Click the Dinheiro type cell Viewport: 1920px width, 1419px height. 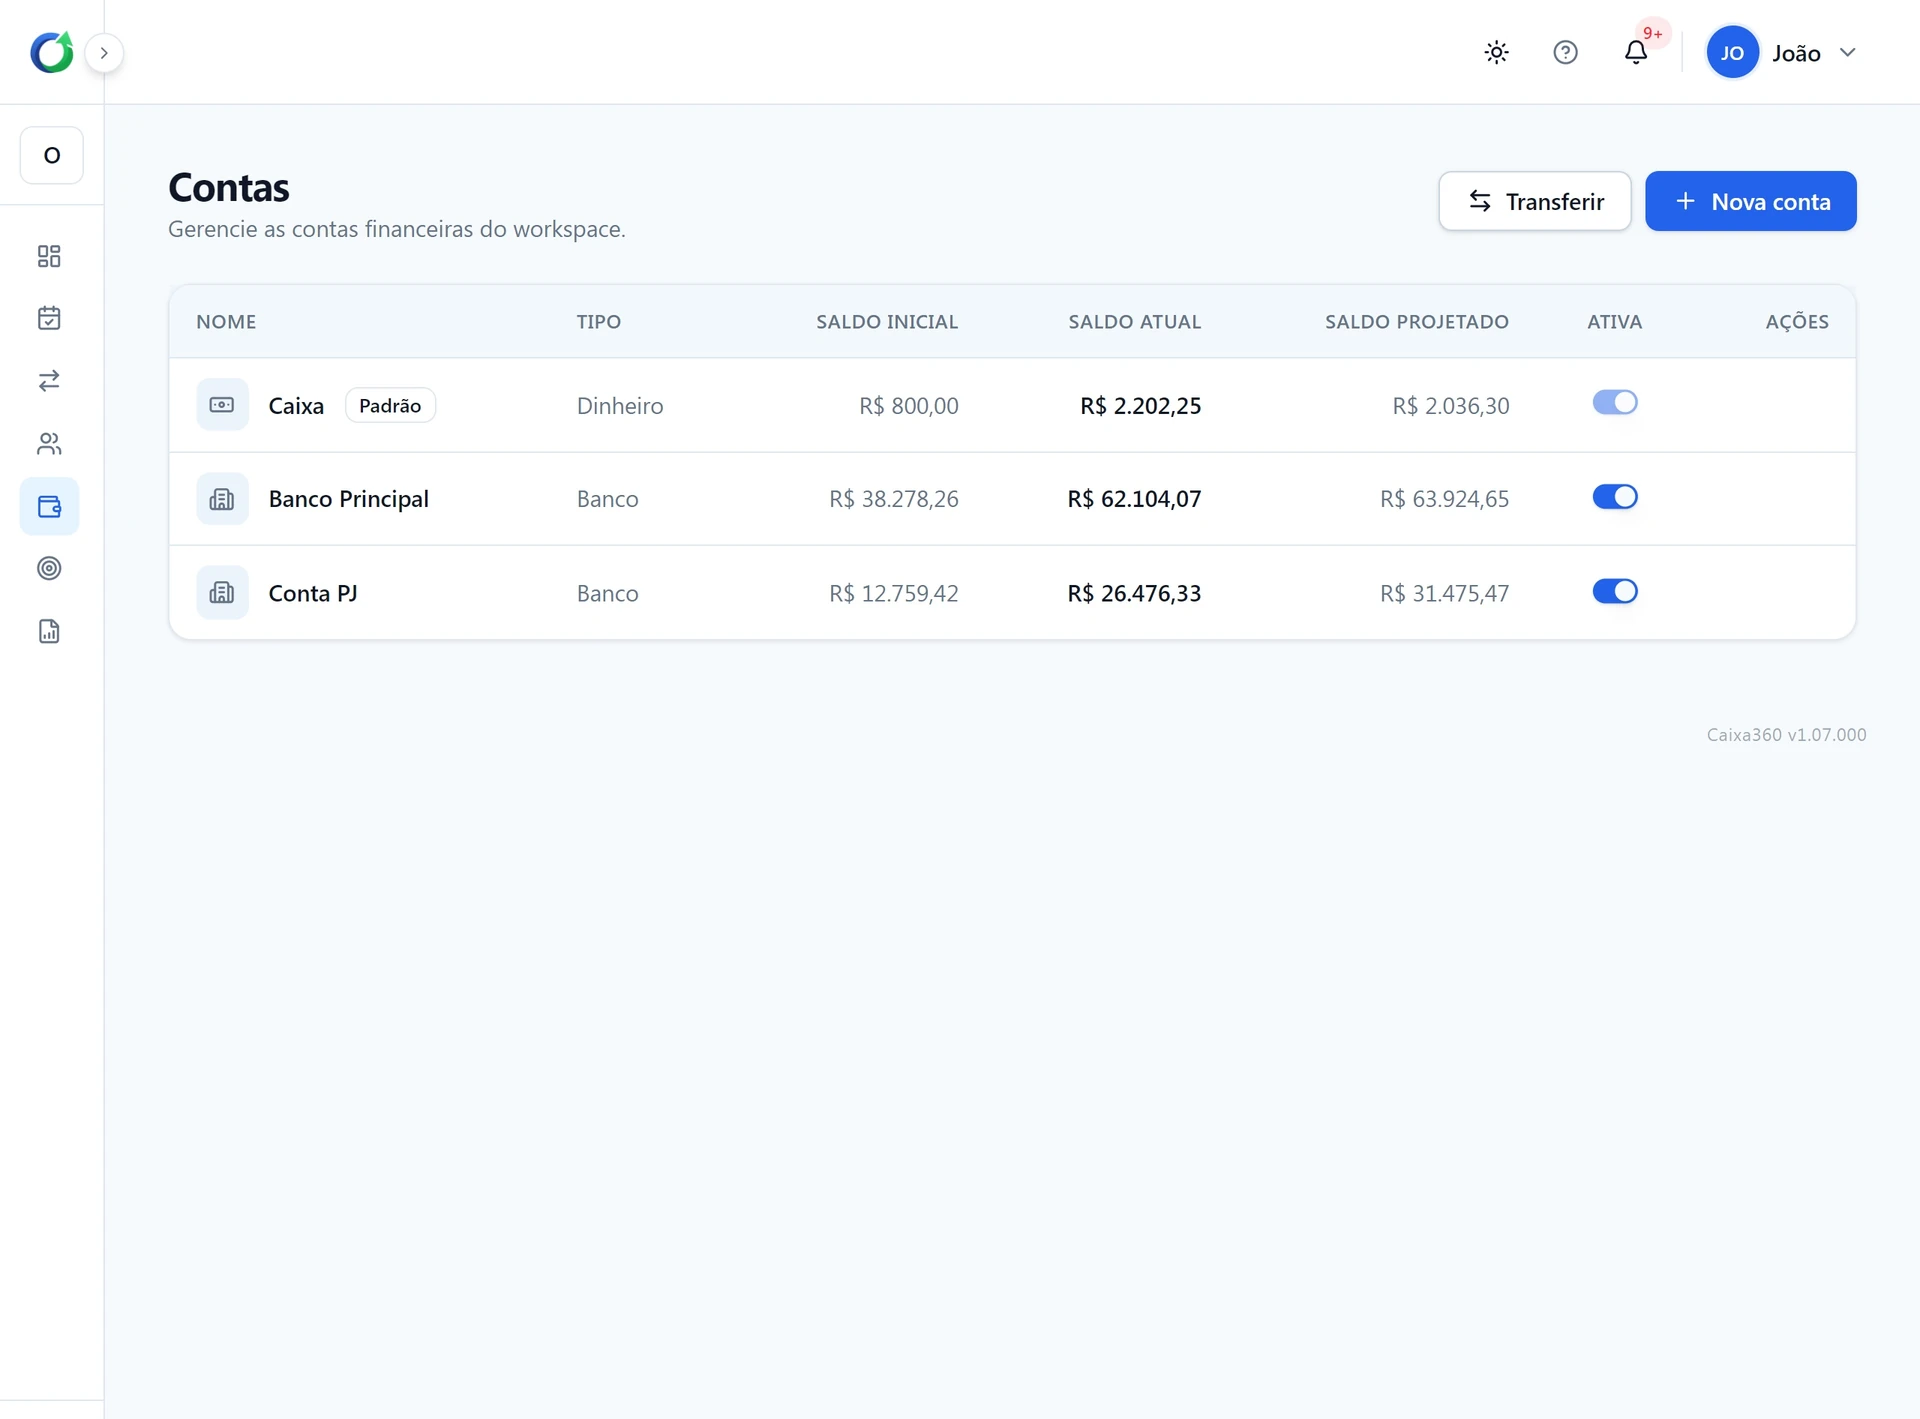point(620,406)
